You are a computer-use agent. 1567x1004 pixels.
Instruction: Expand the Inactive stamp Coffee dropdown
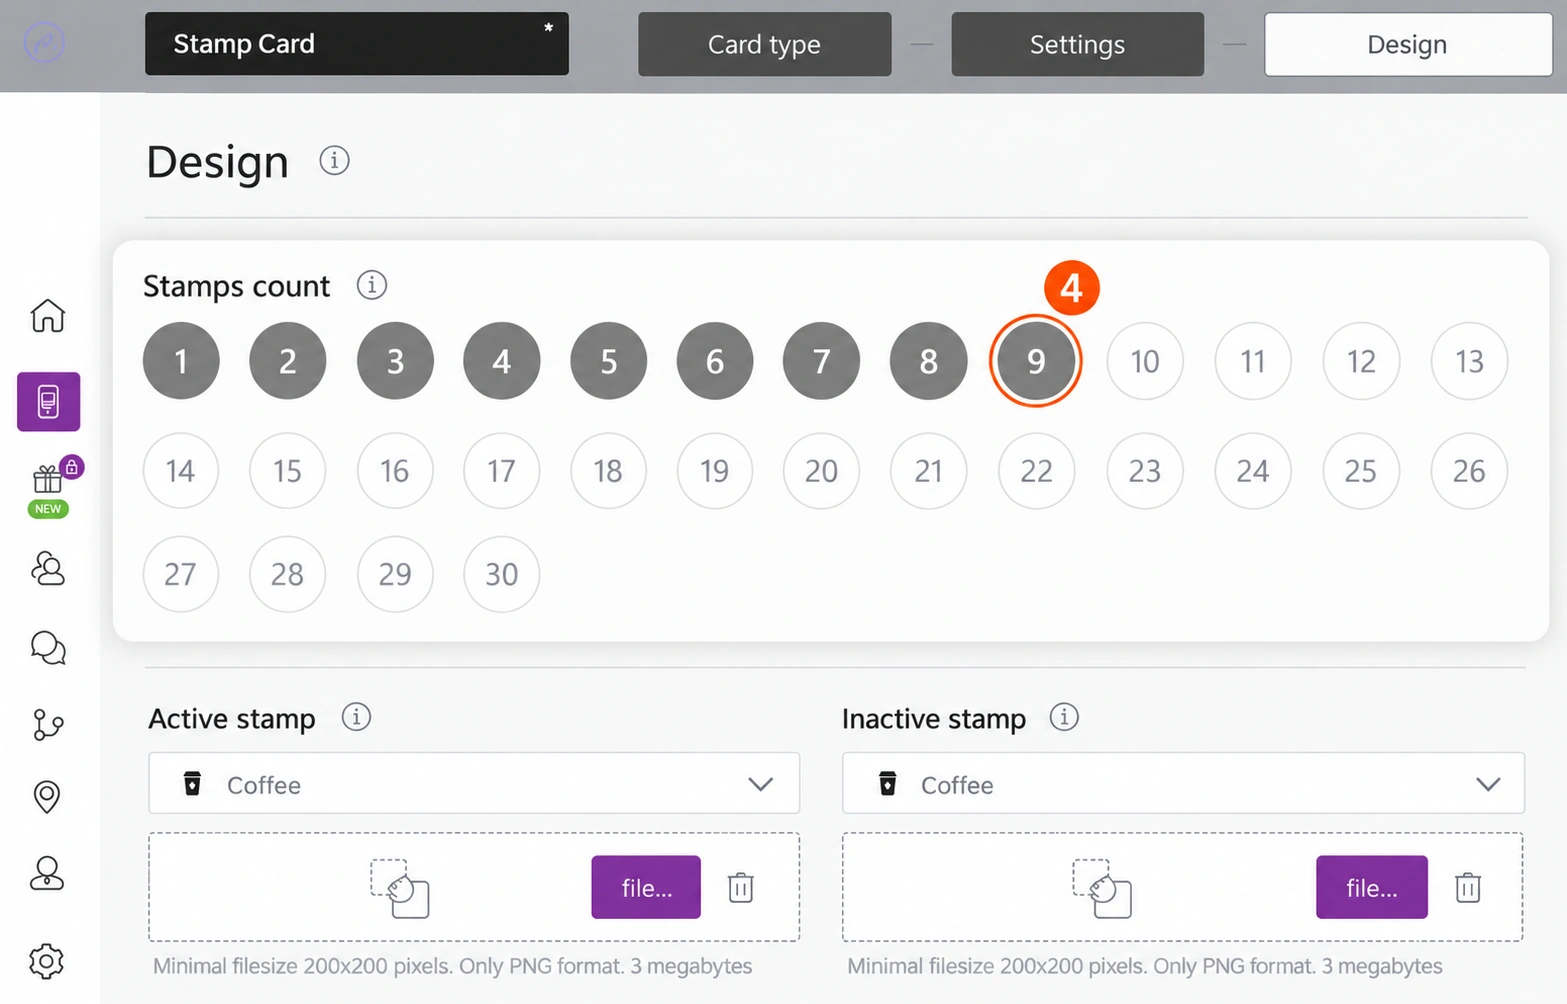pos(1183,784)
